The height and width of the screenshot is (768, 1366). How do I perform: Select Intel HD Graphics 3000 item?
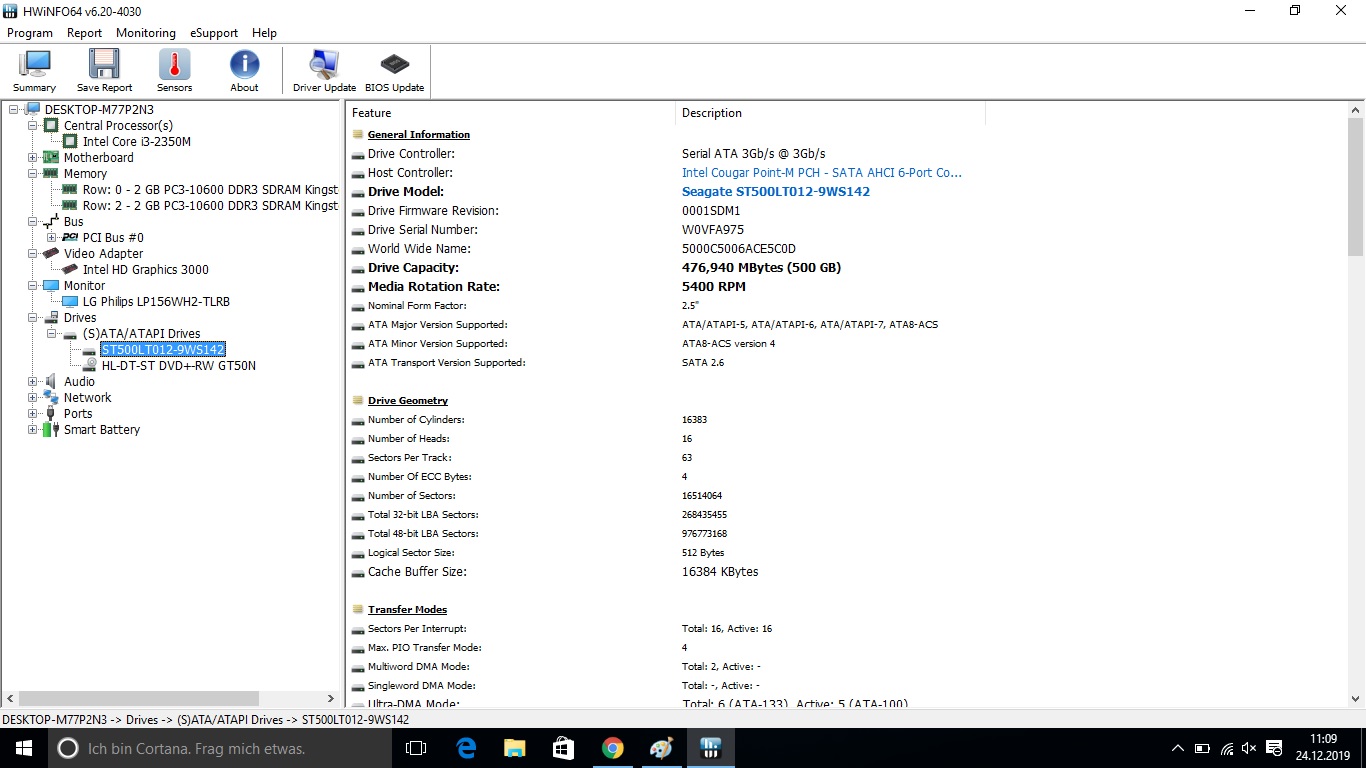tap(146, 270)
